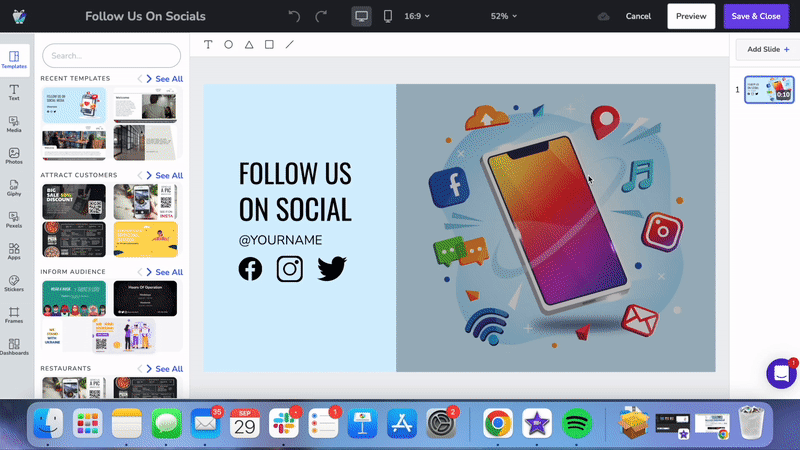Previous arrow for Recent Templates
The image size is (800, 450).
[140, 79]
